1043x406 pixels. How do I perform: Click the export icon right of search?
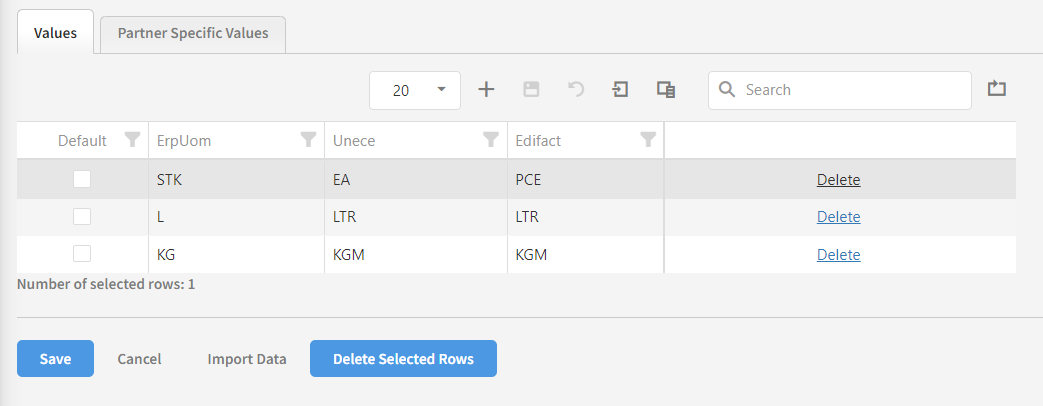point(996,89)
